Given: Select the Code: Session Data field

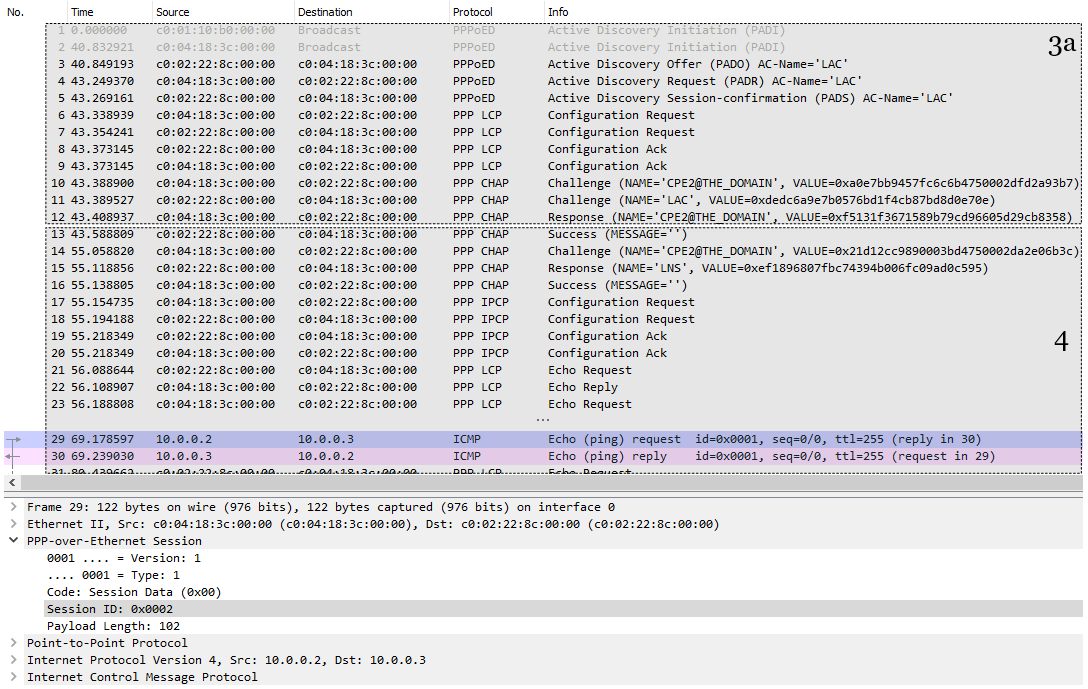Looking at the screenshot, I should pyautogui.click(x=543, y=592).
